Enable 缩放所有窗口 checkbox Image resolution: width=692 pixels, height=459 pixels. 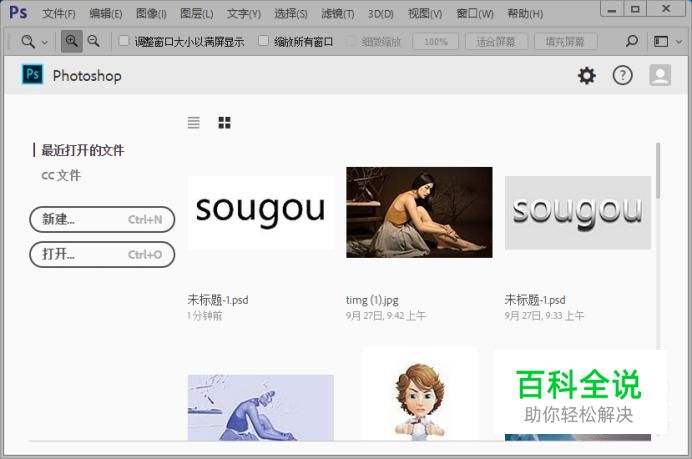tap(263, 41)
